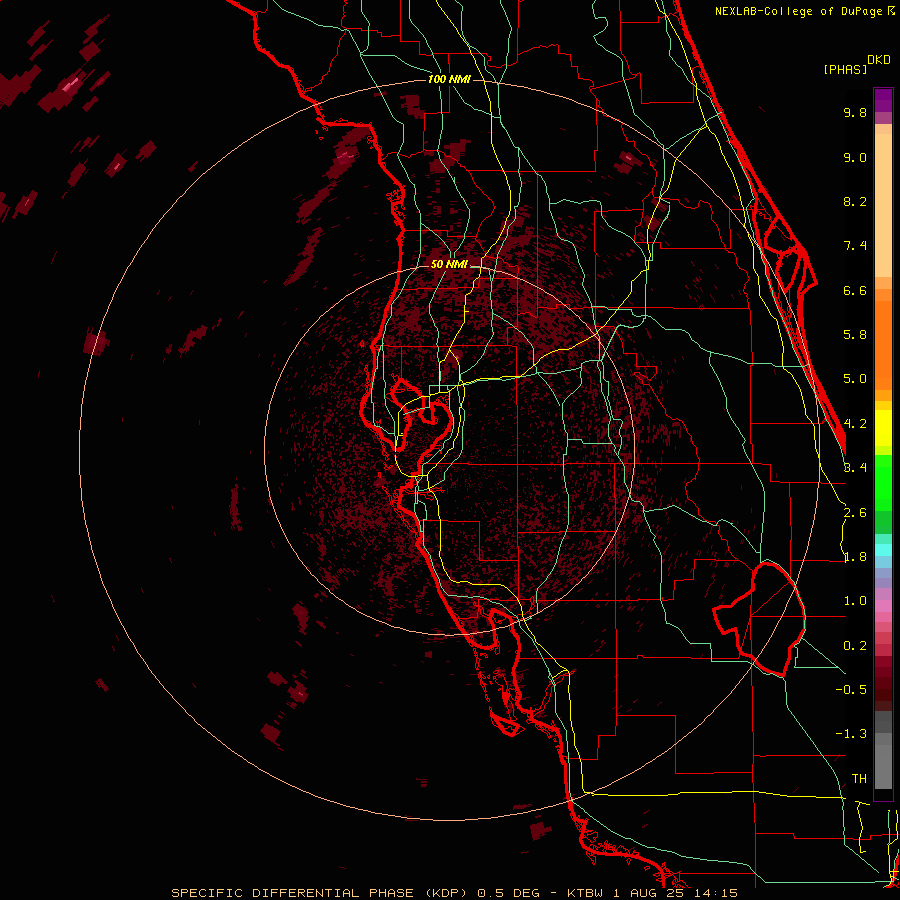The height and width of the screenshot is (900, 900).
Task: Pick the bright green color bar segment
Action: tap(883, 483)
